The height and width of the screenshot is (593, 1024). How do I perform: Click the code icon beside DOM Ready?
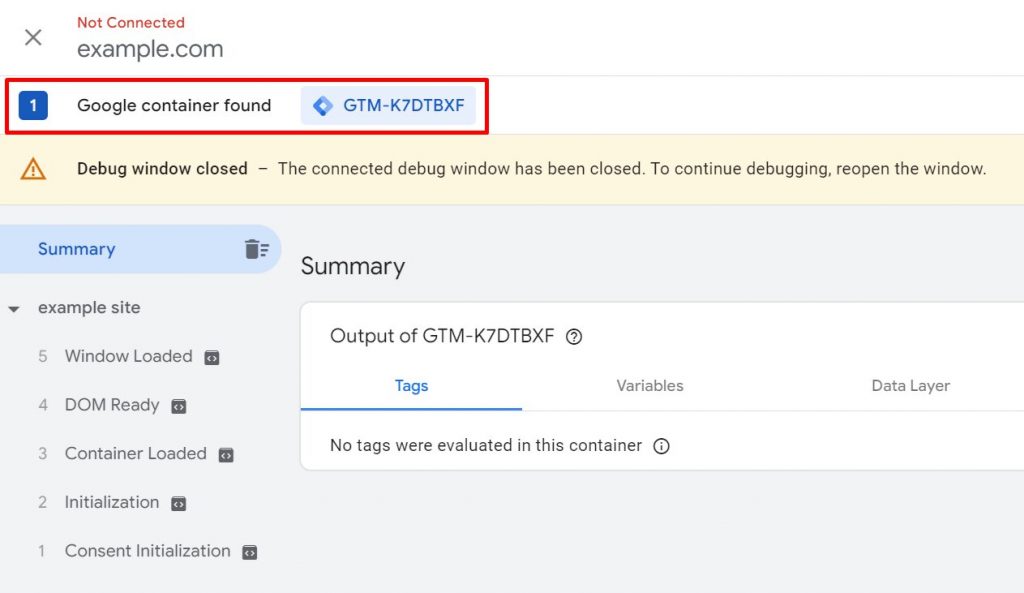(178, 406)
